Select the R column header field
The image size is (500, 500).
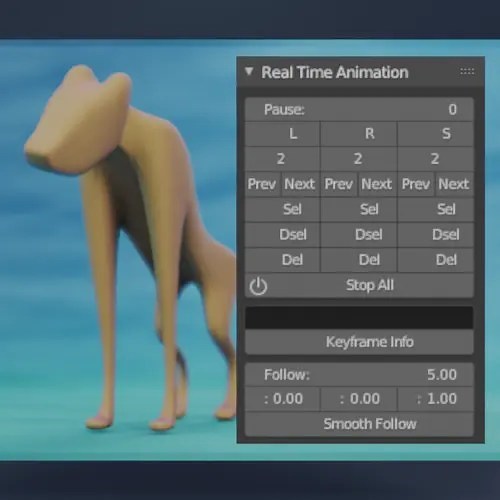(x=359, y=134)
